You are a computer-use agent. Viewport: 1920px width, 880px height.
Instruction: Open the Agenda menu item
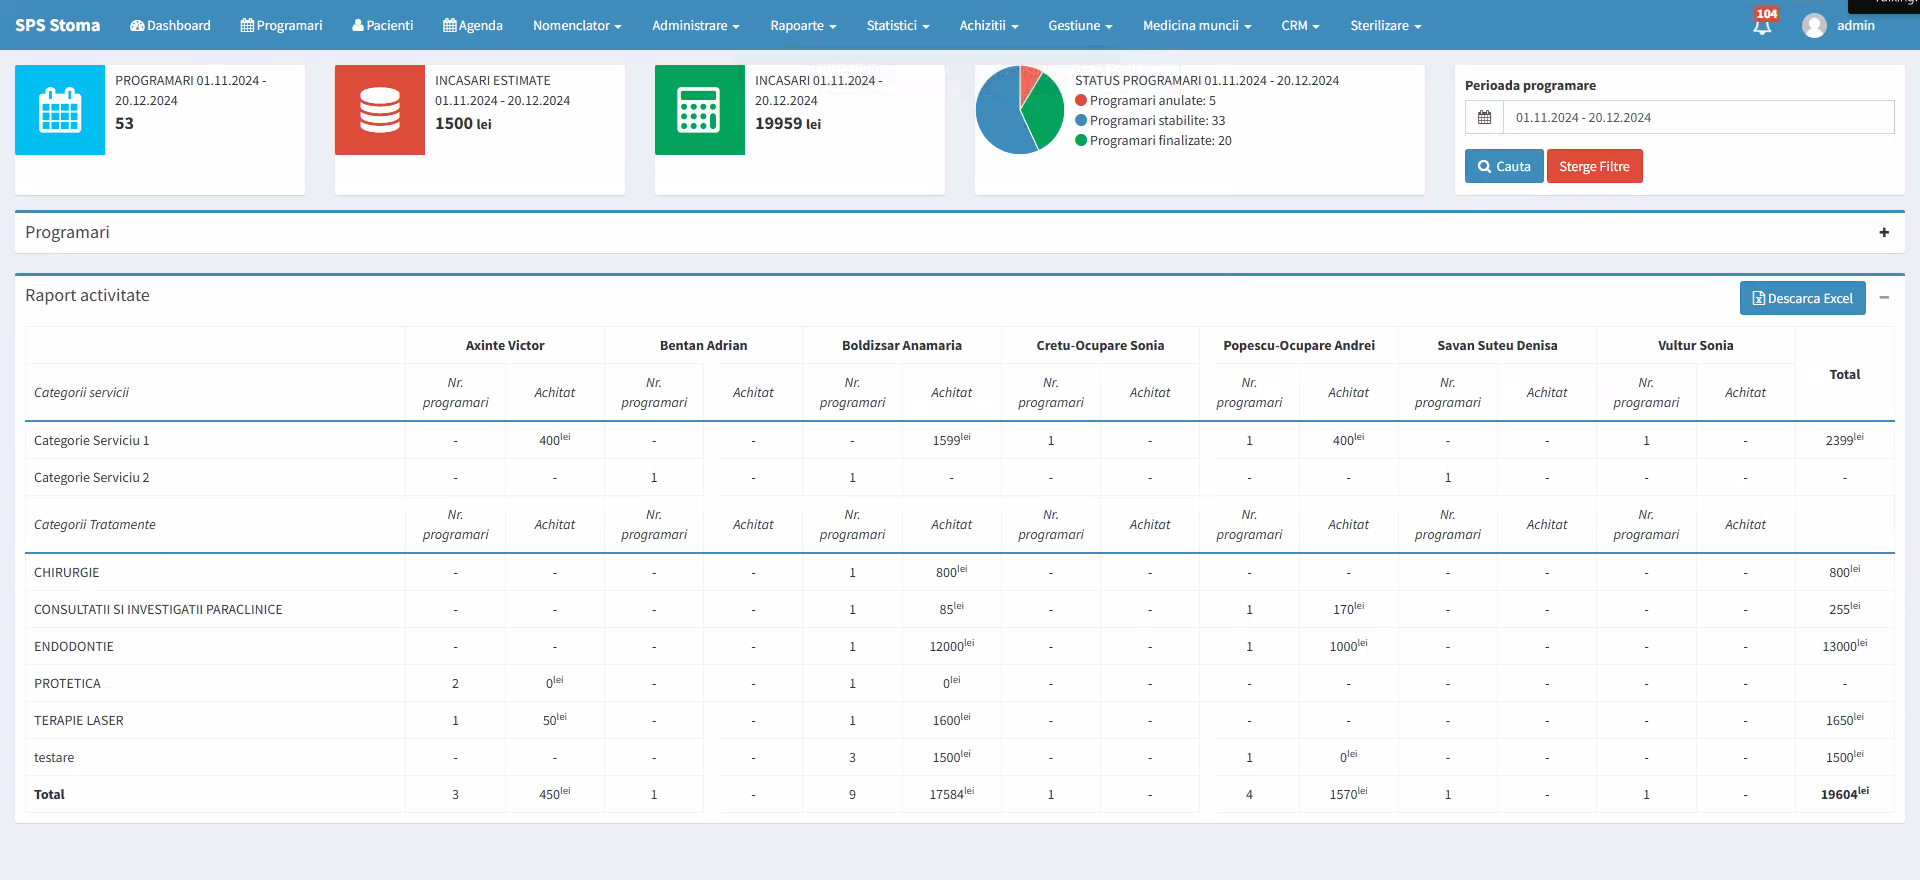coord(473,25)
